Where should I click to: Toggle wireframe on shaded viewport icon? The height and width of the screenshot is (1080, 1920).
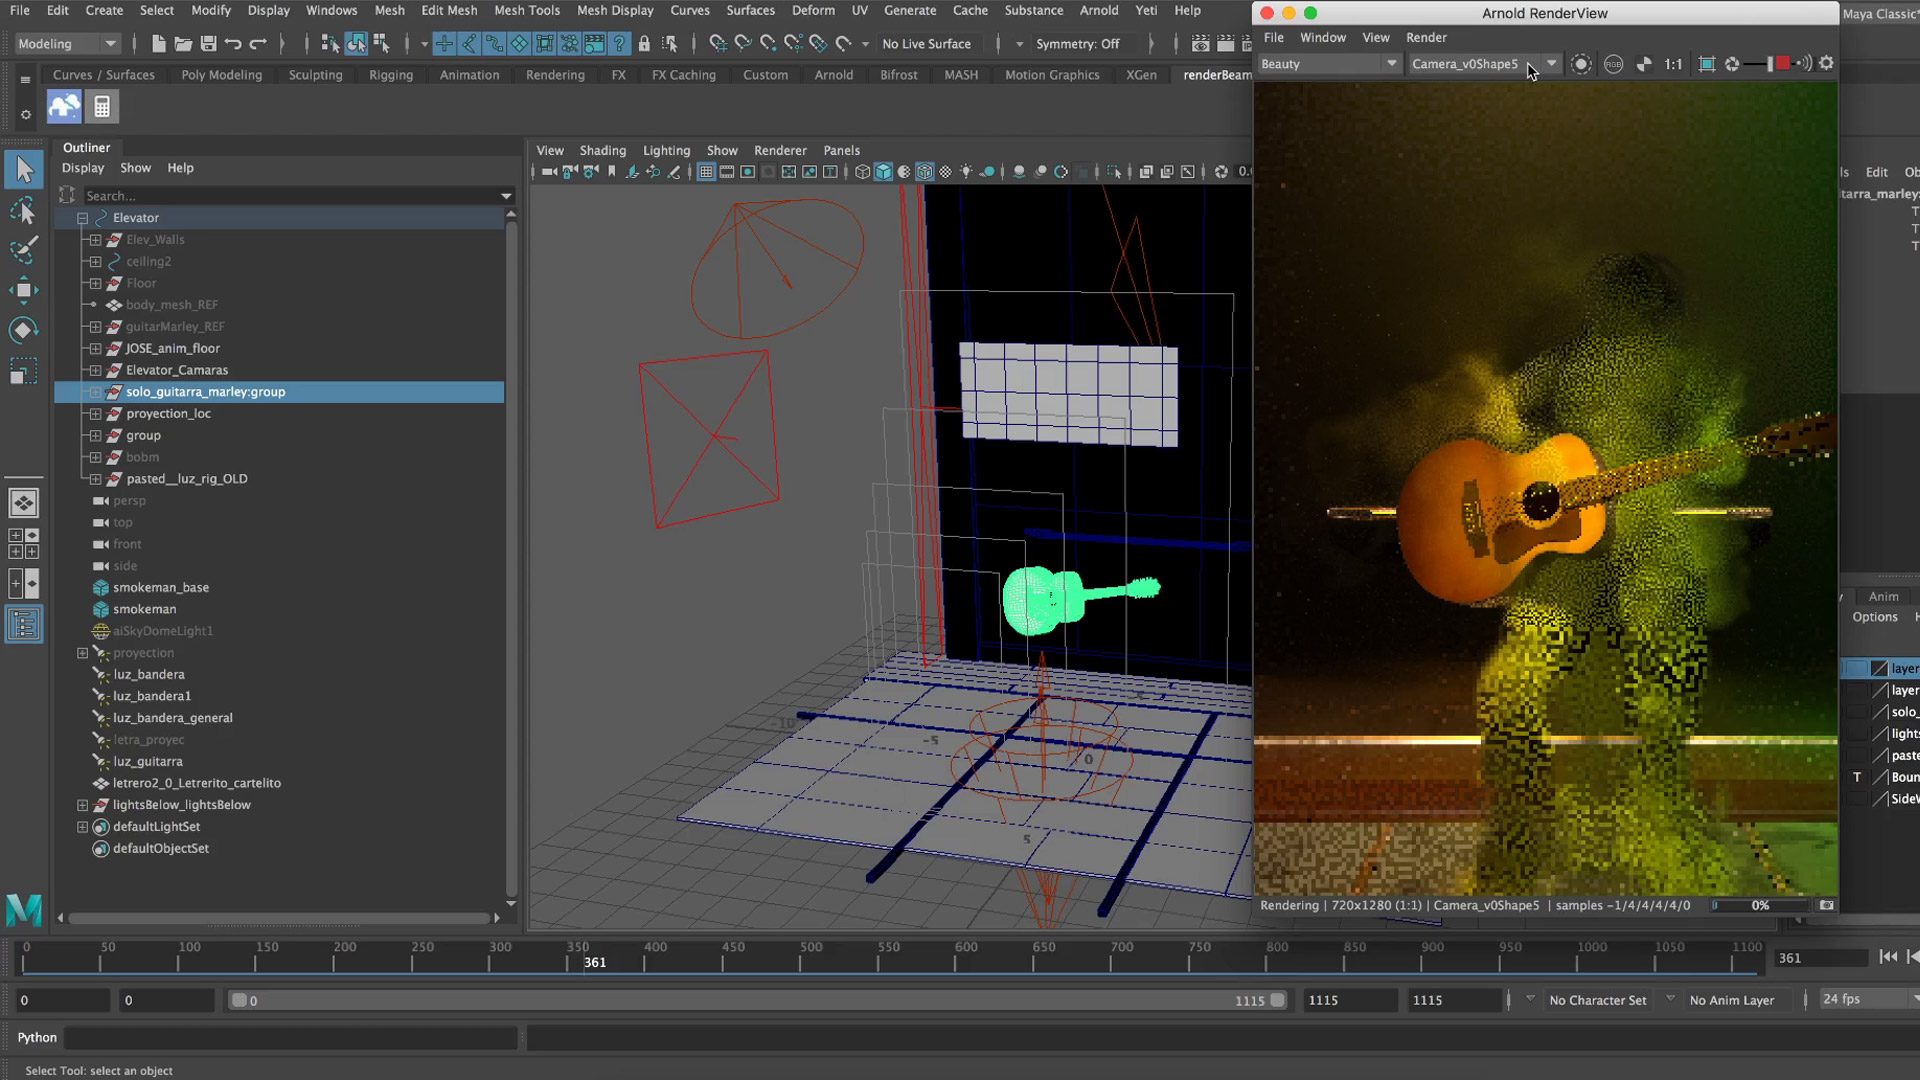tap(924, 172)
